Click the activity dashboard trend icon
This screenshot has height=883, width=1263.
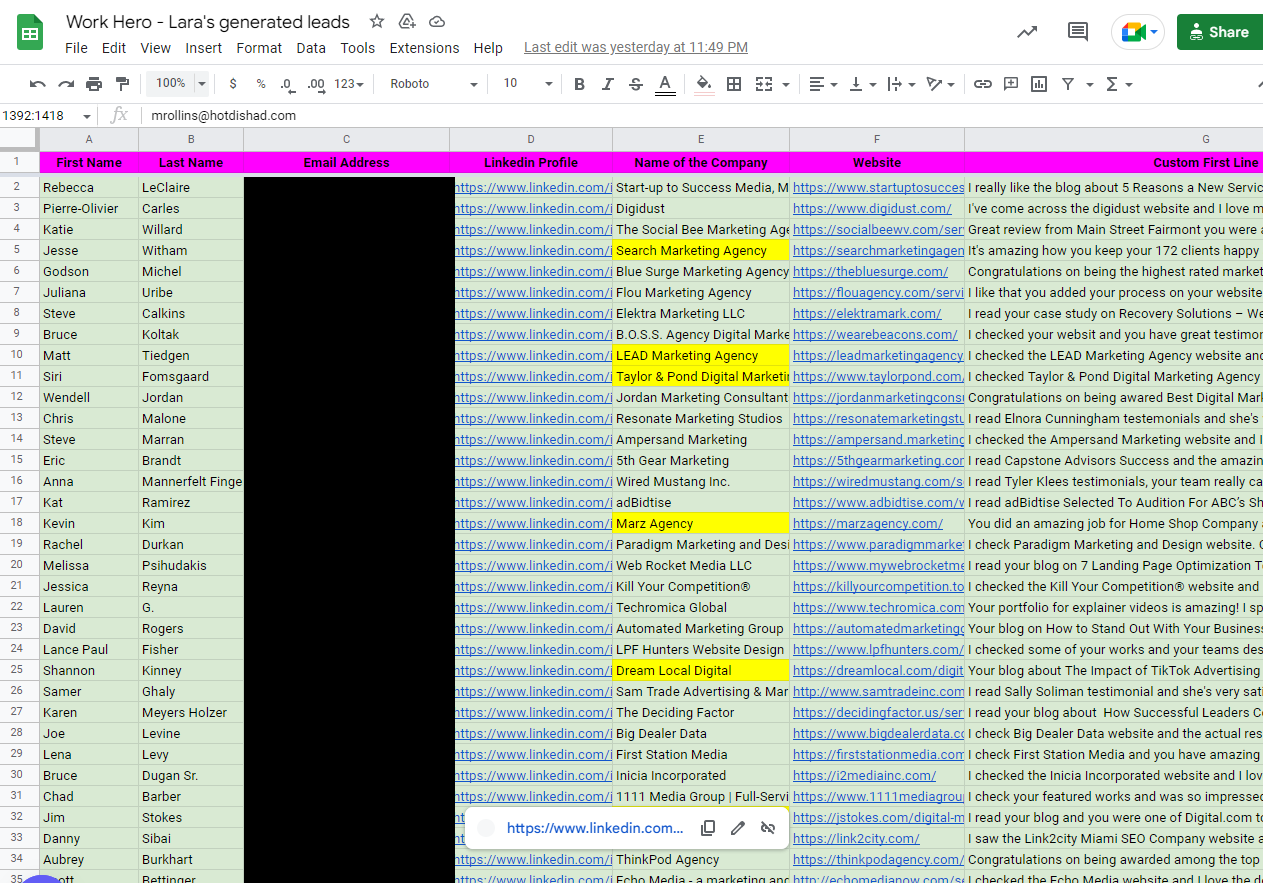click(x=1027, y=32)
